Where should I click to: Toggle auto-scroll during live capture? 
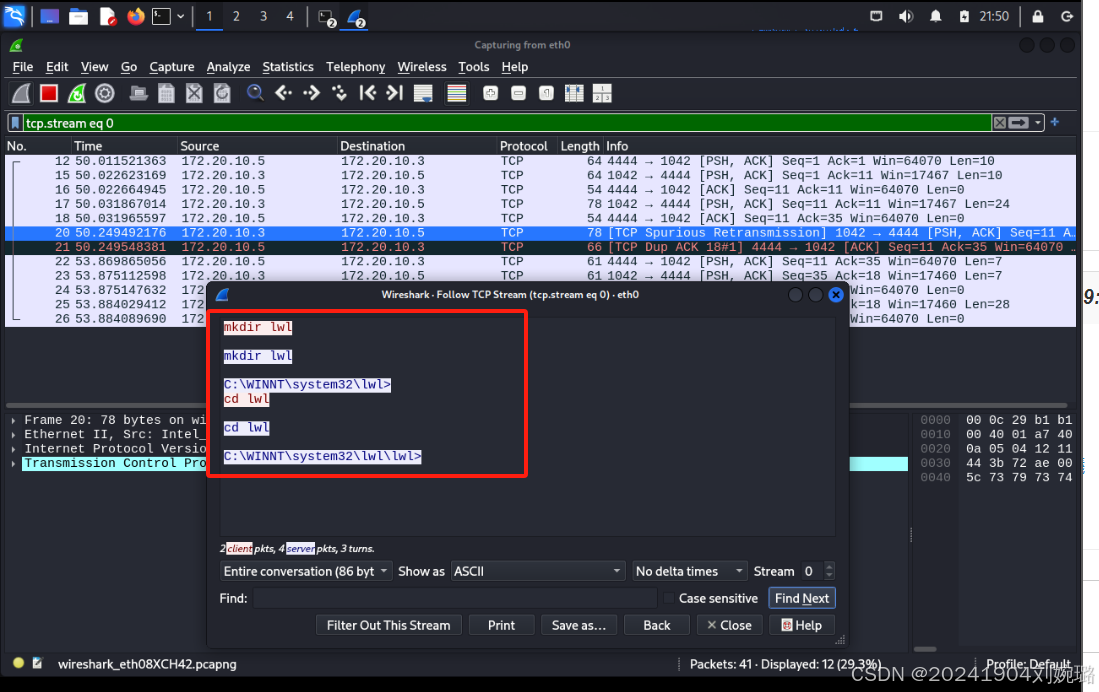(x=423, y=93)
